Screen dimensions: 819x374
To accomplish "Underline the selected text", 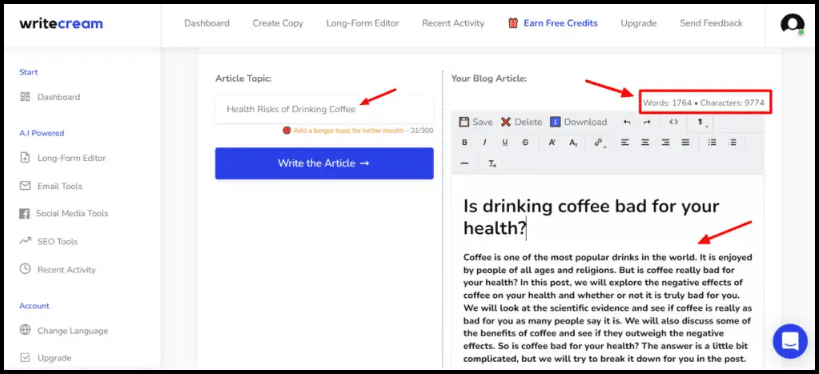I will point(505,143).
